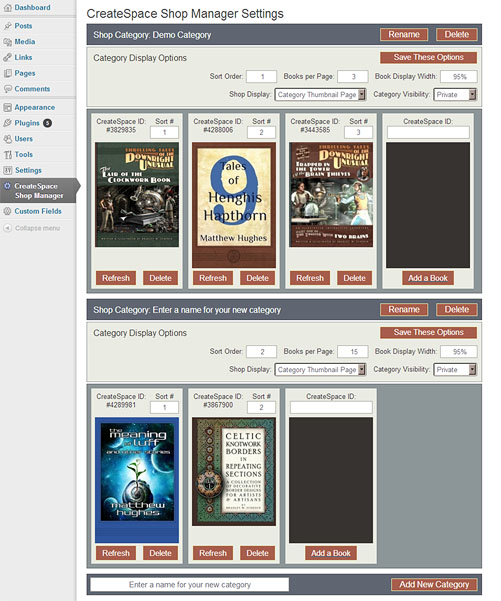Click the Appearance icon
The width and height of the screenshot is (501, 601).
click(7, 107)
